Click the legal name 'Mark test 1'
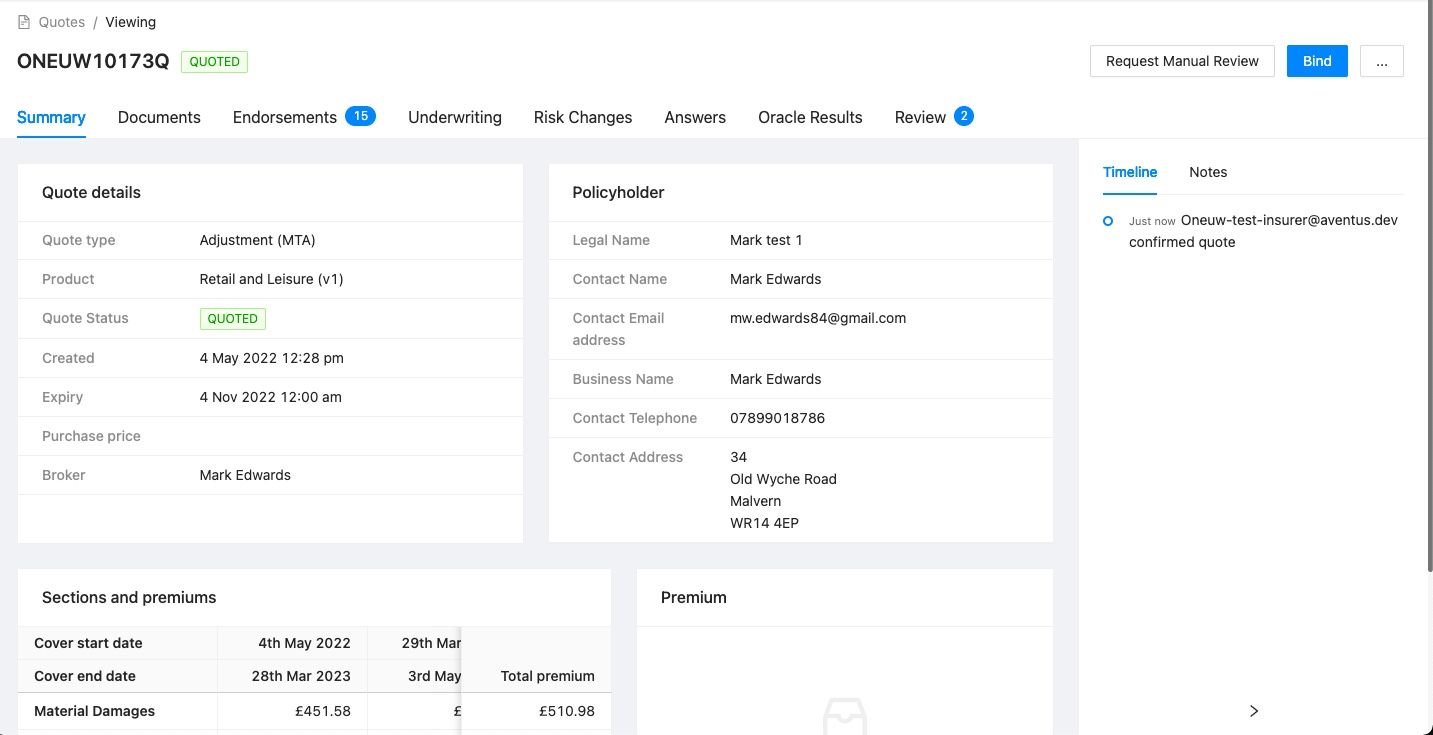This screenshot has height=735, width=1433. [766, 240]
